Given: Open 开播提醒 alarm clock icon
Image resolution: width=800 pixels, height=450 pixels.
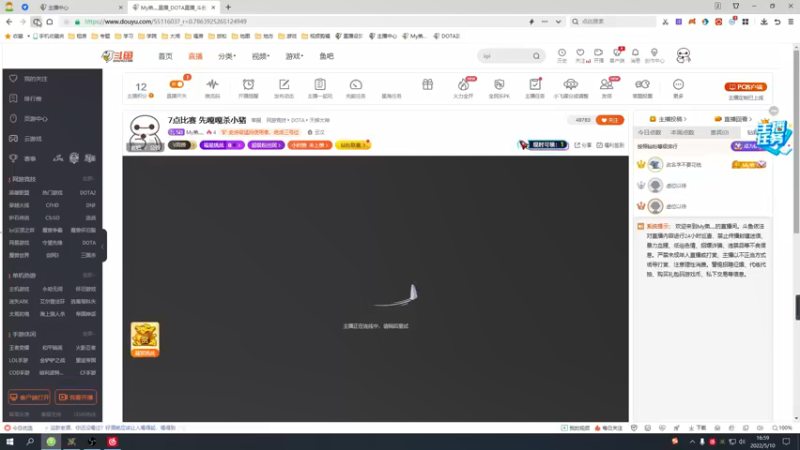Looking at the screenshot, I should click(248, 84).
